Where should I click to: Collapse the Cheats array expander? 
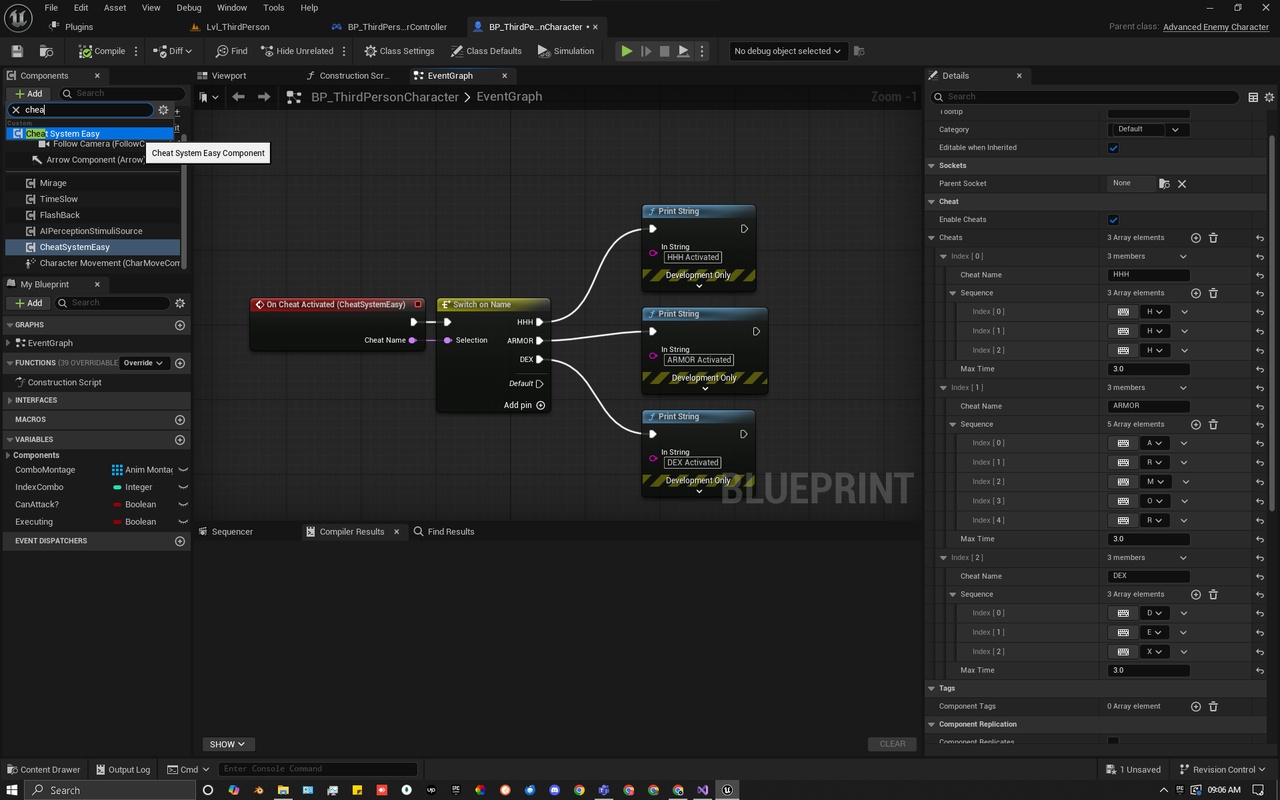click(x=932, y=238)
